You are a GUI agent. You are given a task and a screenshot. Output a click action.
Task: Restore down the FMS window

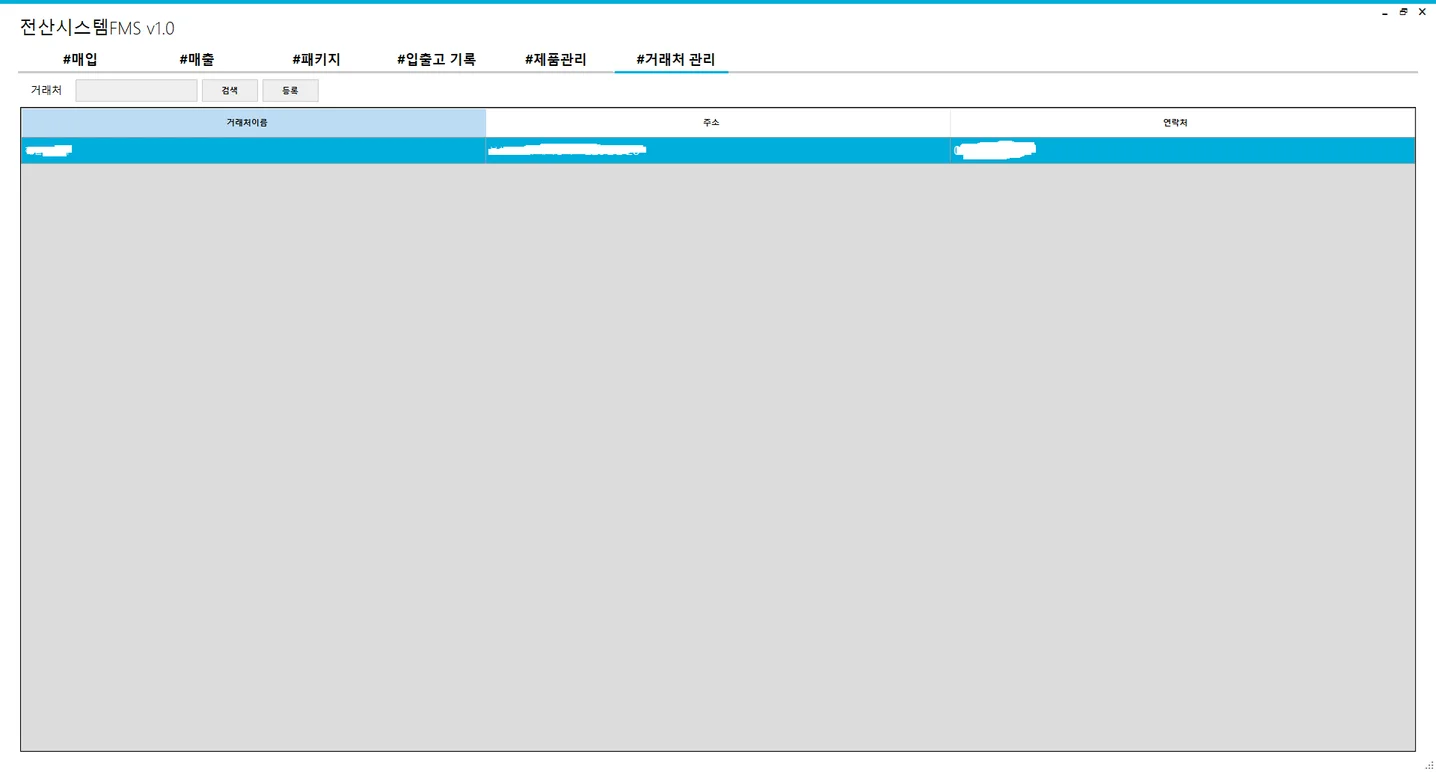pyautogui.click(x=1404, y=12)
